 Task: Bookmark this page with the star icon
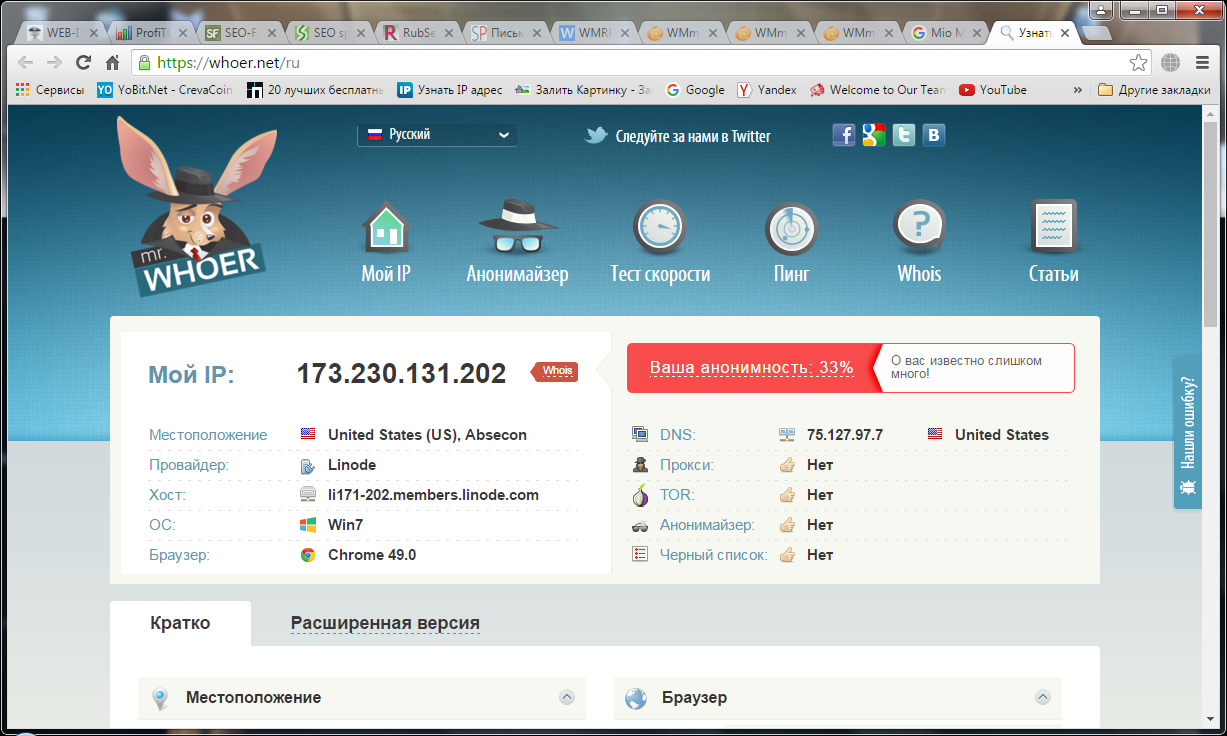1139,62
